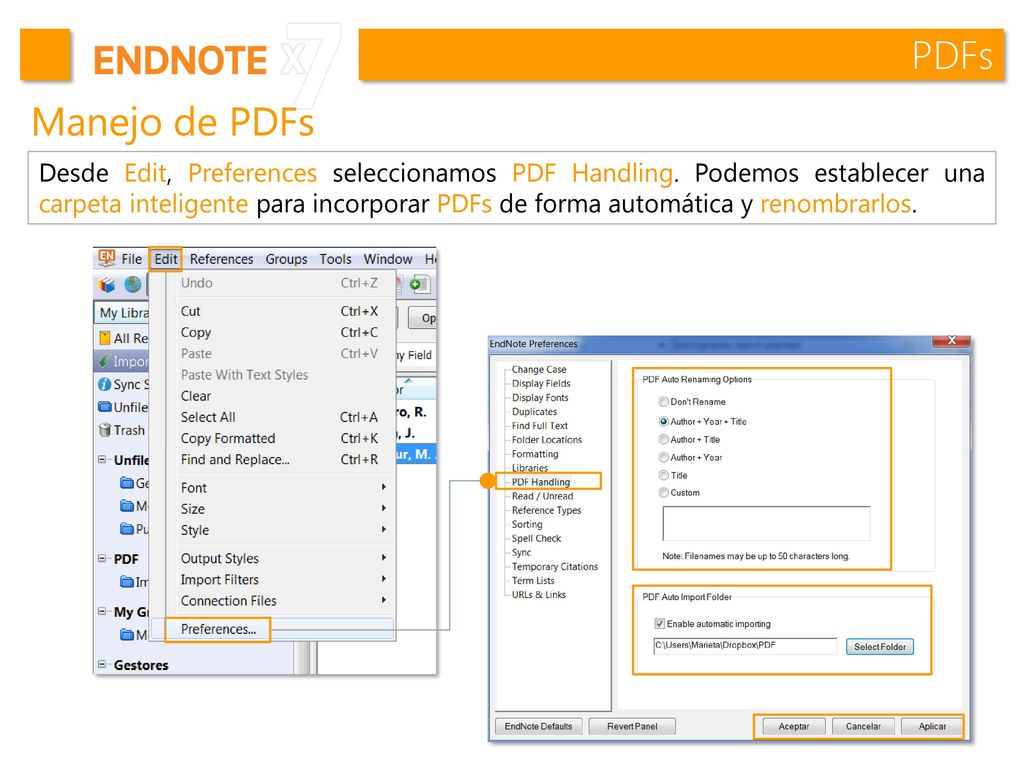
Task: Click the EndNote Defaults button
Action: point(538,726)
